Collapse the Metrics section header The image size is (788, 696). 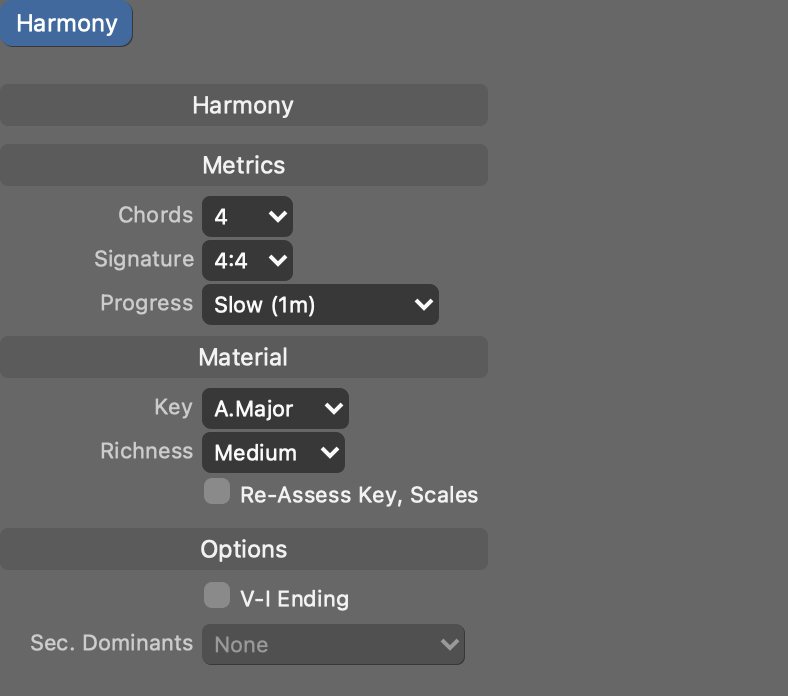[x=243, y=165]
